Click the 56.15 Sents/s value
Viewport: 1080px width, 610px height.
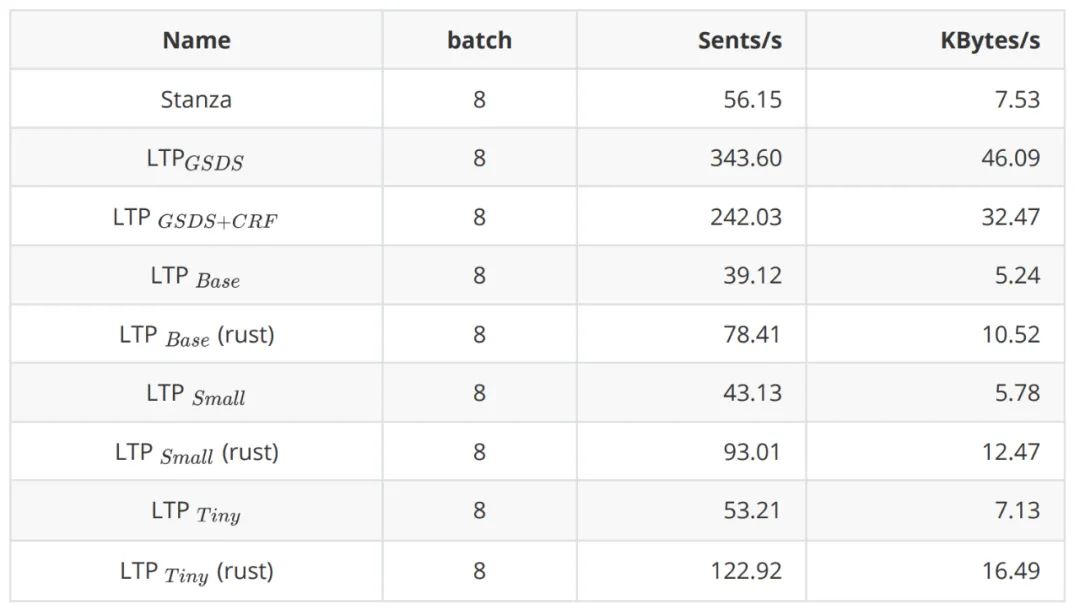pos(752,100)
